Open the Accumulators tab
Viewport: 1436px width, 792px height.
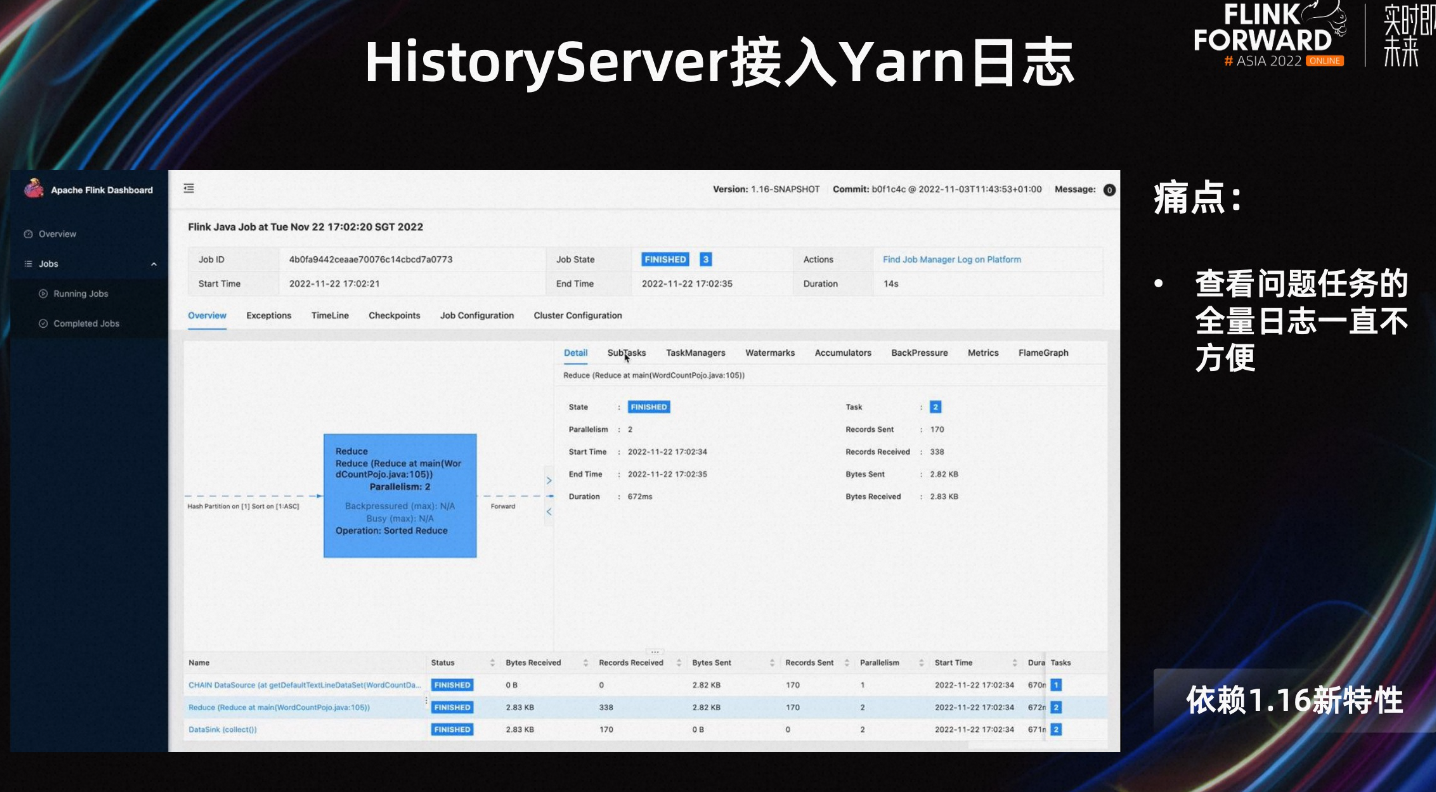pyautogui.click(x=843, y=353)
